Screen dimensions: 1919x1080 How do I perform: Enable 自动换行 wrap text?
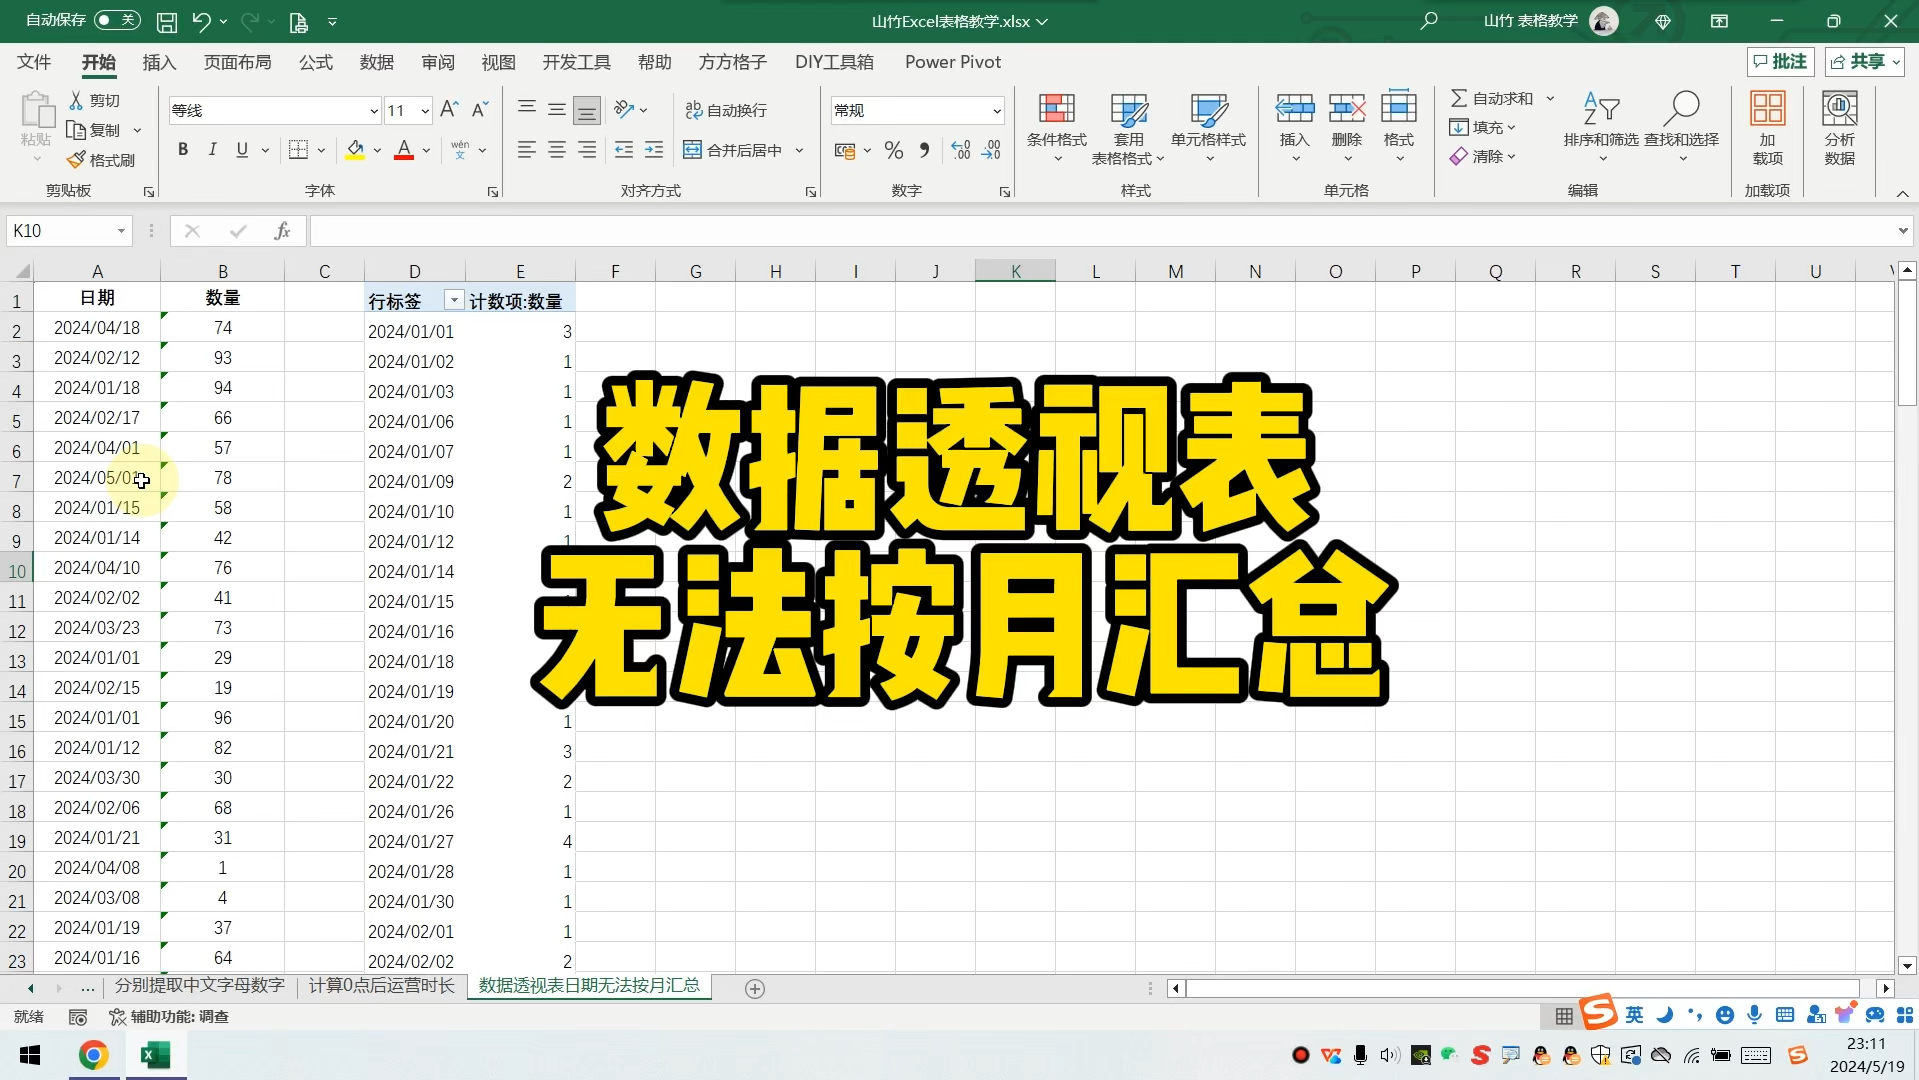[727, 109]
